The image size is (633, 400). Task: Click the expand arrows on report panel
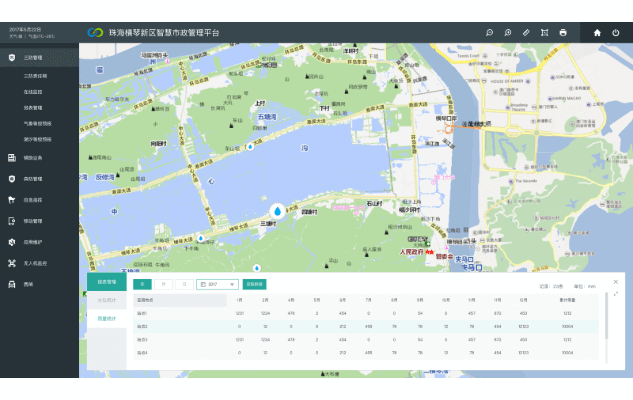(x=615, y=293)
